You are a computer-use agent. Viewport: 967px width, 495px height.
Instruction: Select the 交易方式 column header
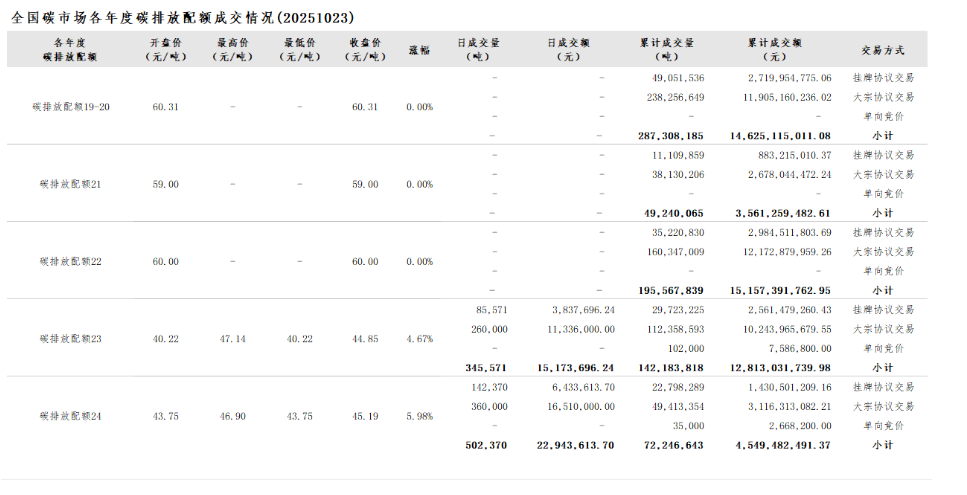[882, 49]
